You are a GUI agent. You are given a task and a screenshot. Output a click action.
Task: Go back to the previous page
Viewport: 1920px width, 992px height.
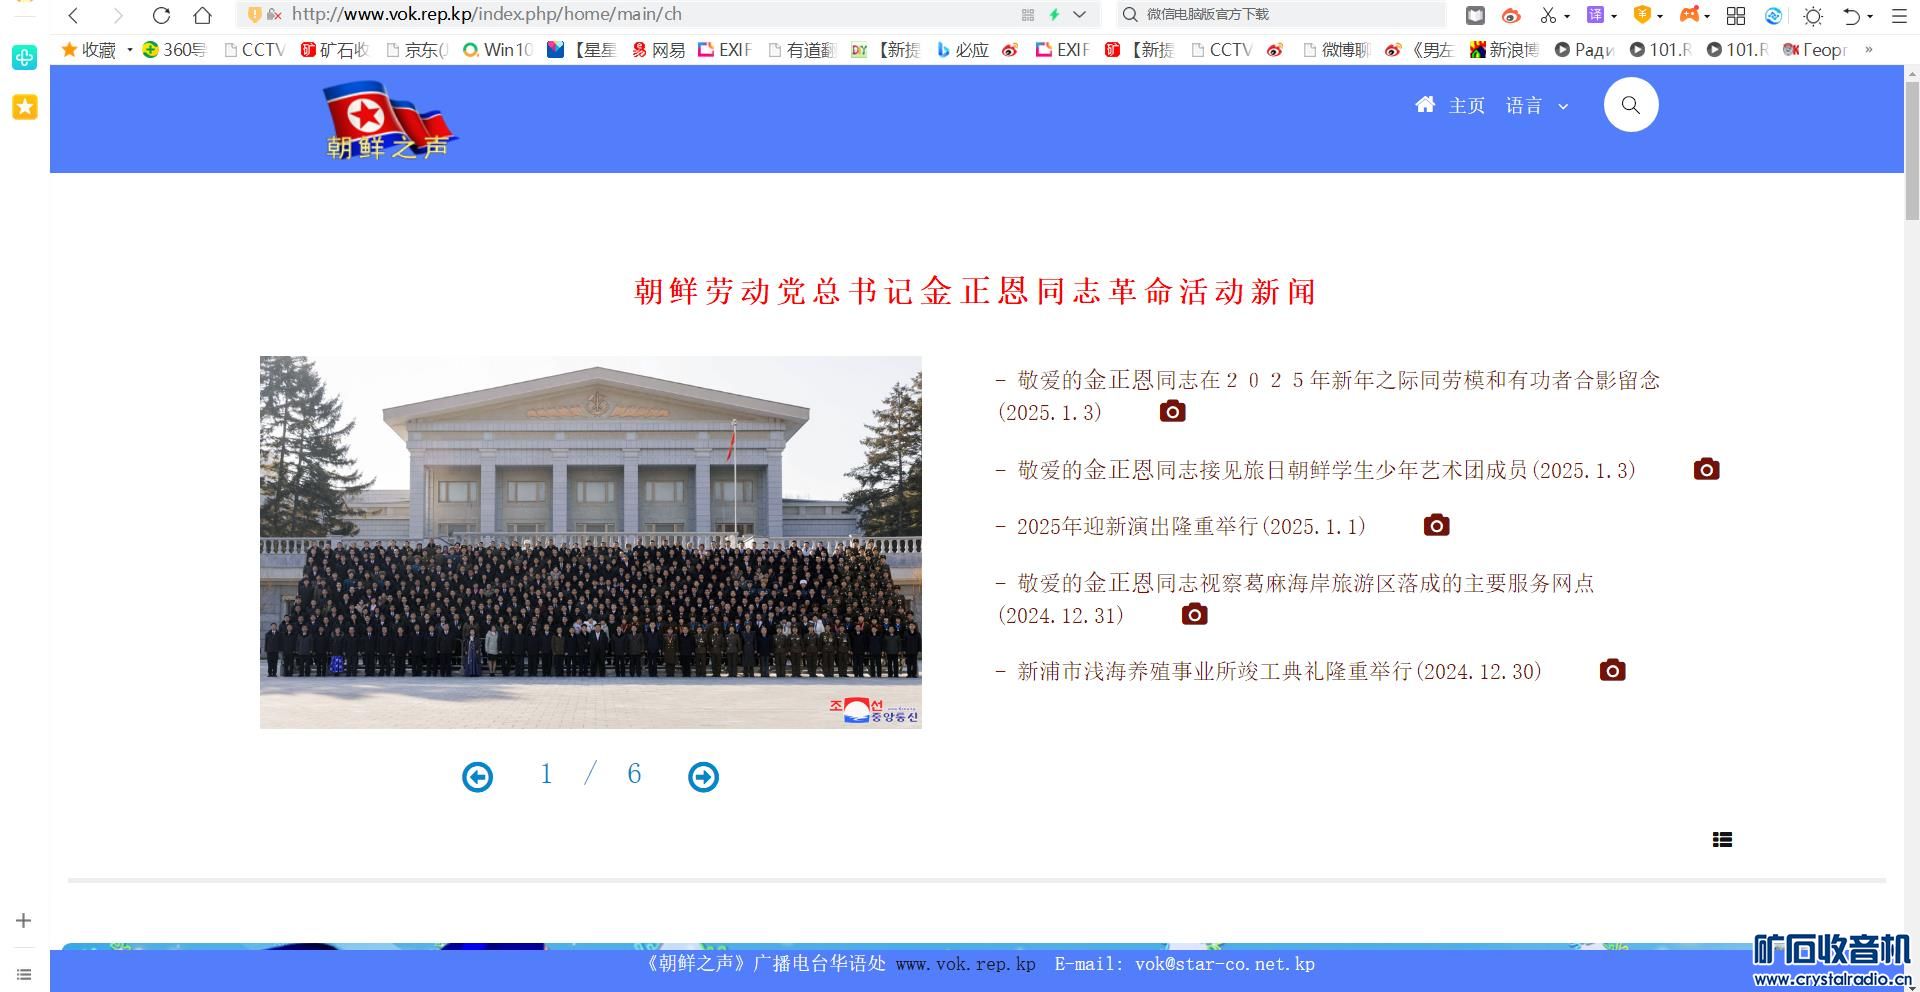(x=73, y=15)
